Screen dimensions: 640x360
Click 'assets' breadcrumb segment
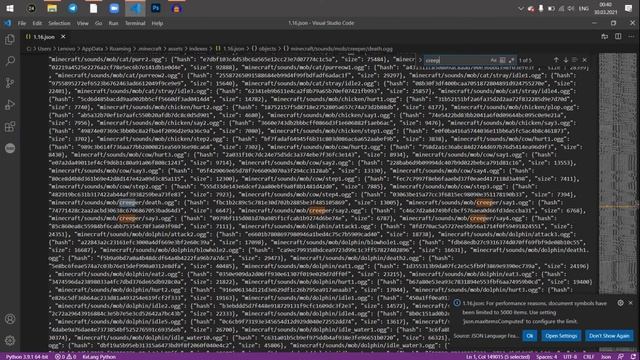click(176, 49)
